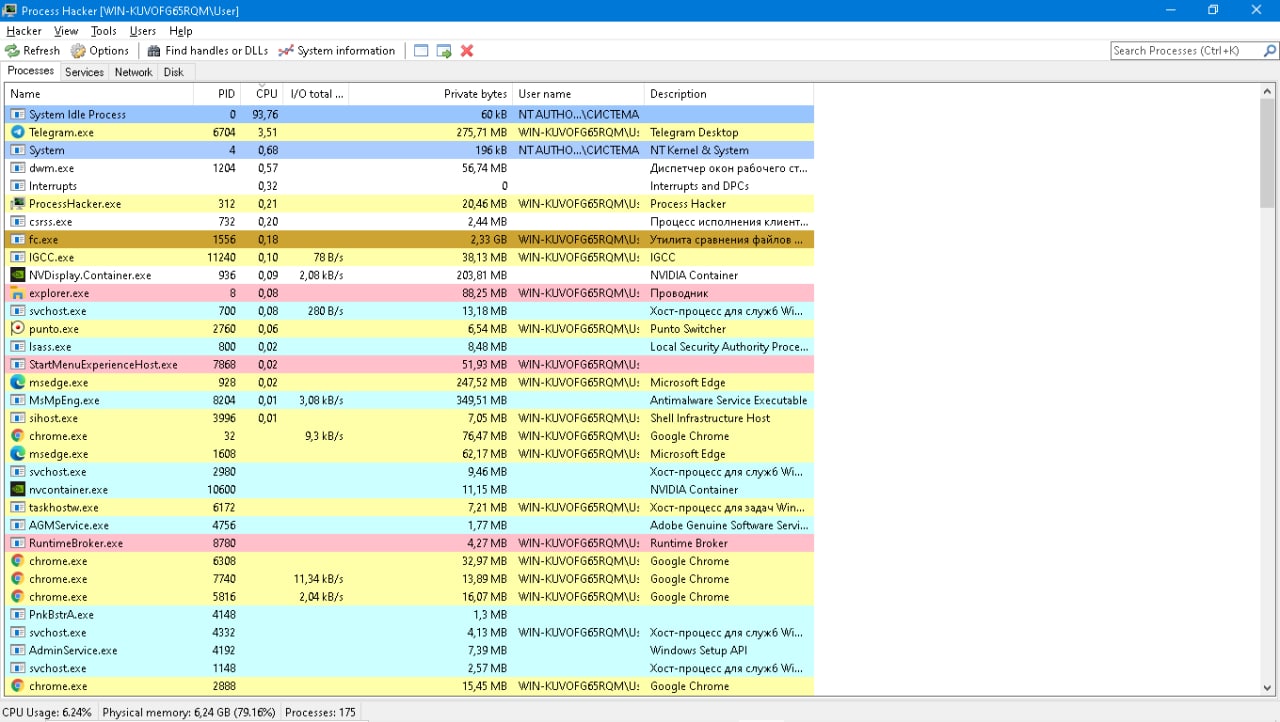This screenshot has width=1280, height=722.
Task: Select the StartMenuExperienceHost.exe row
Action: coord(409,365)
